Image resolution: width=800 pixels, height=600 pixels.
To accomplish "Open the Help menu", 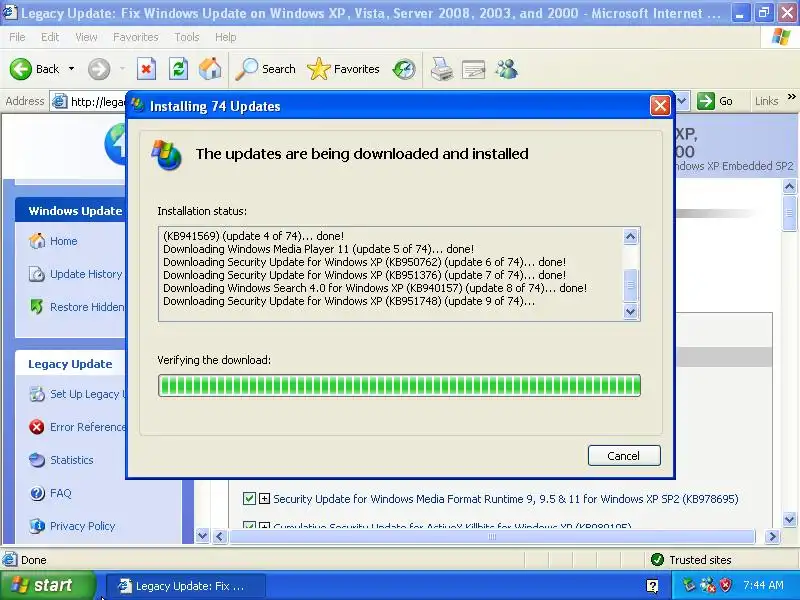I will (225, 37).
